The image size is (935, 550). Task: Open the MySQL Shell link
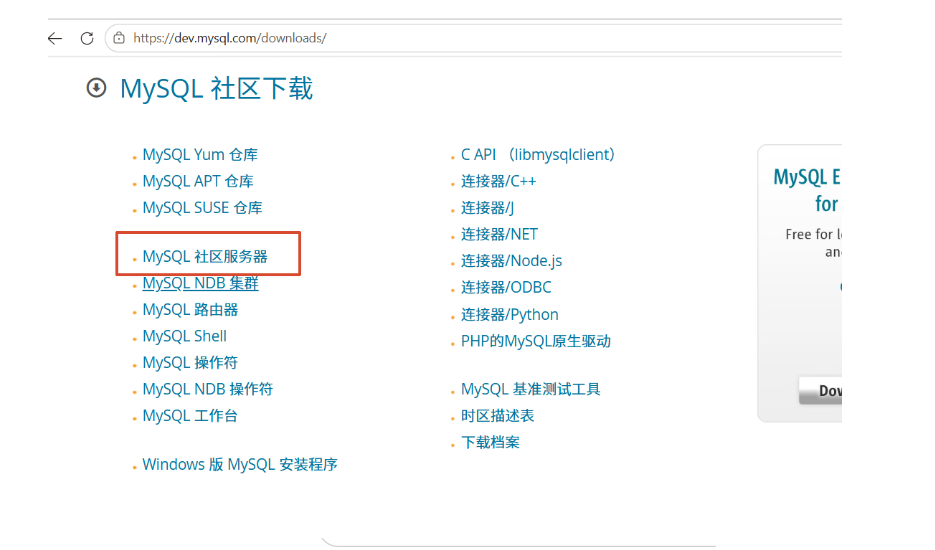185,336
